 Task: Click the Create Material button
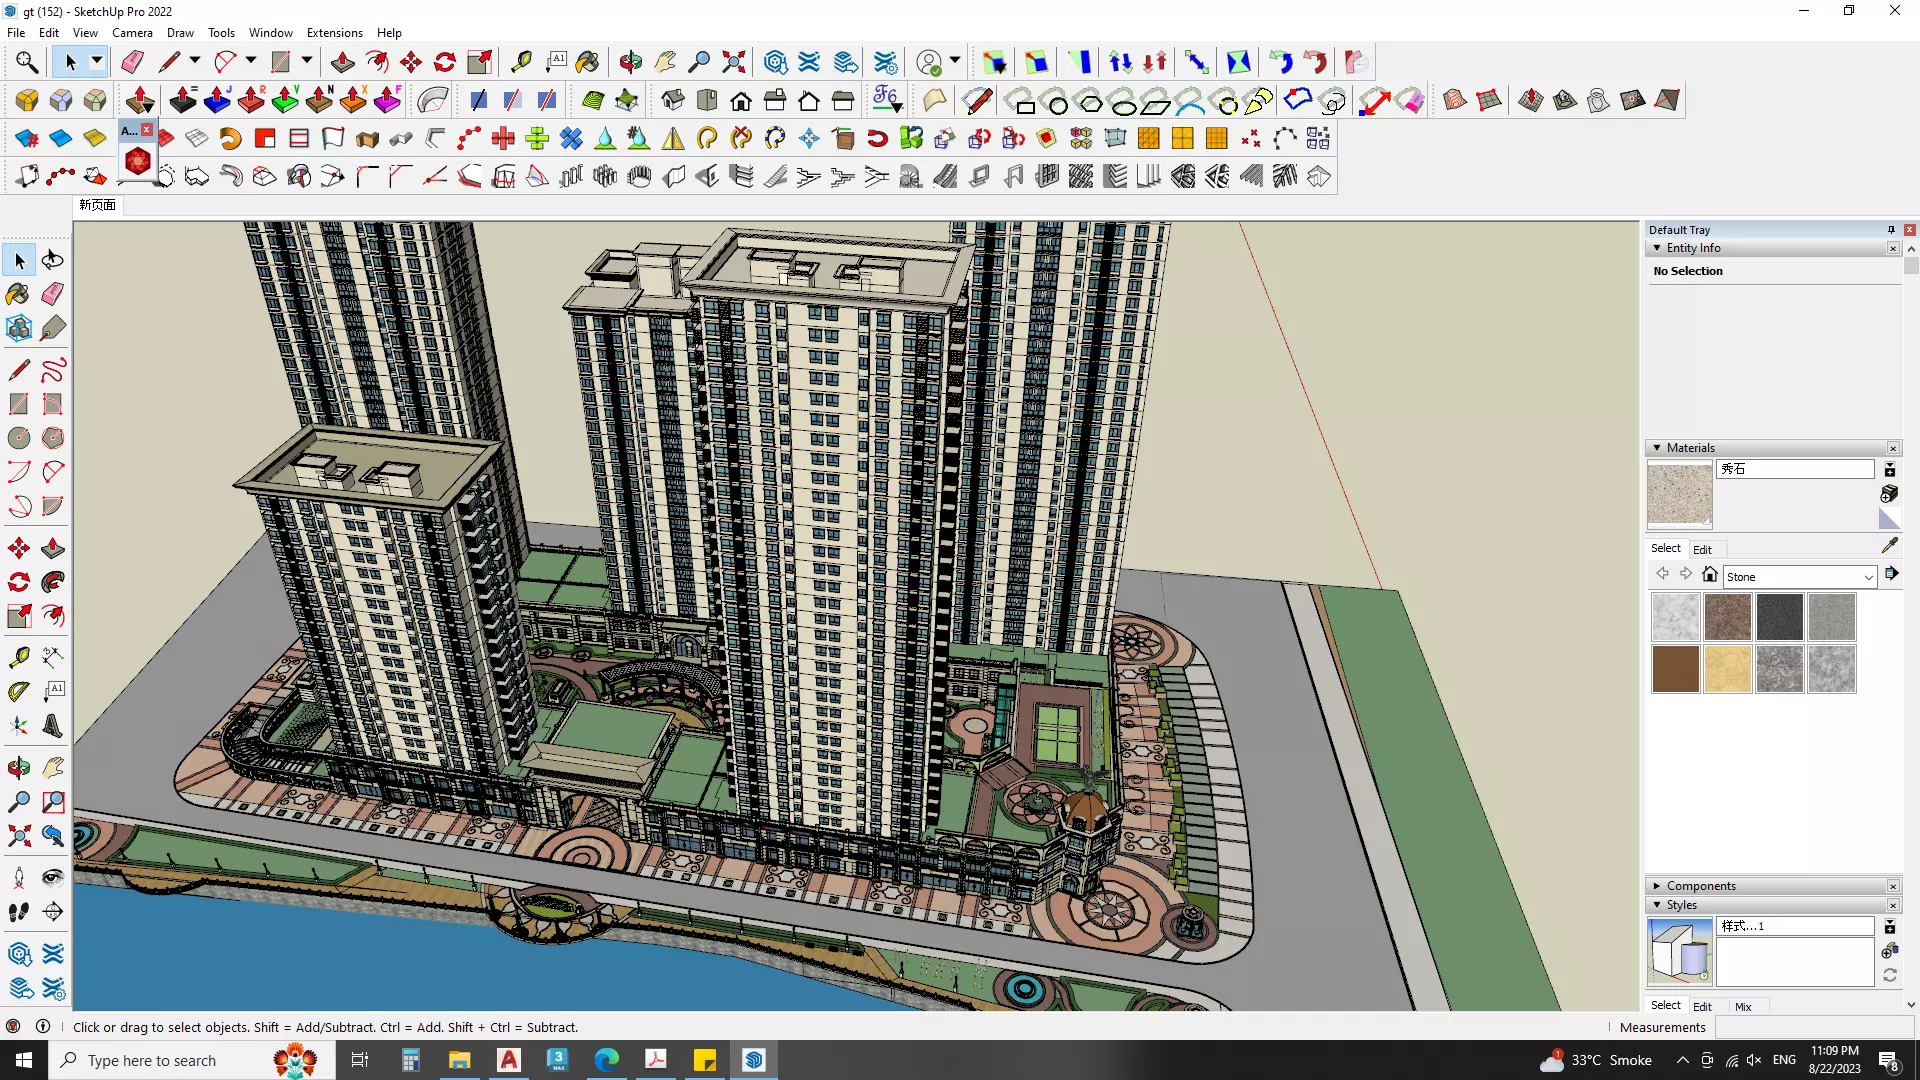[x=1889, y=494]
